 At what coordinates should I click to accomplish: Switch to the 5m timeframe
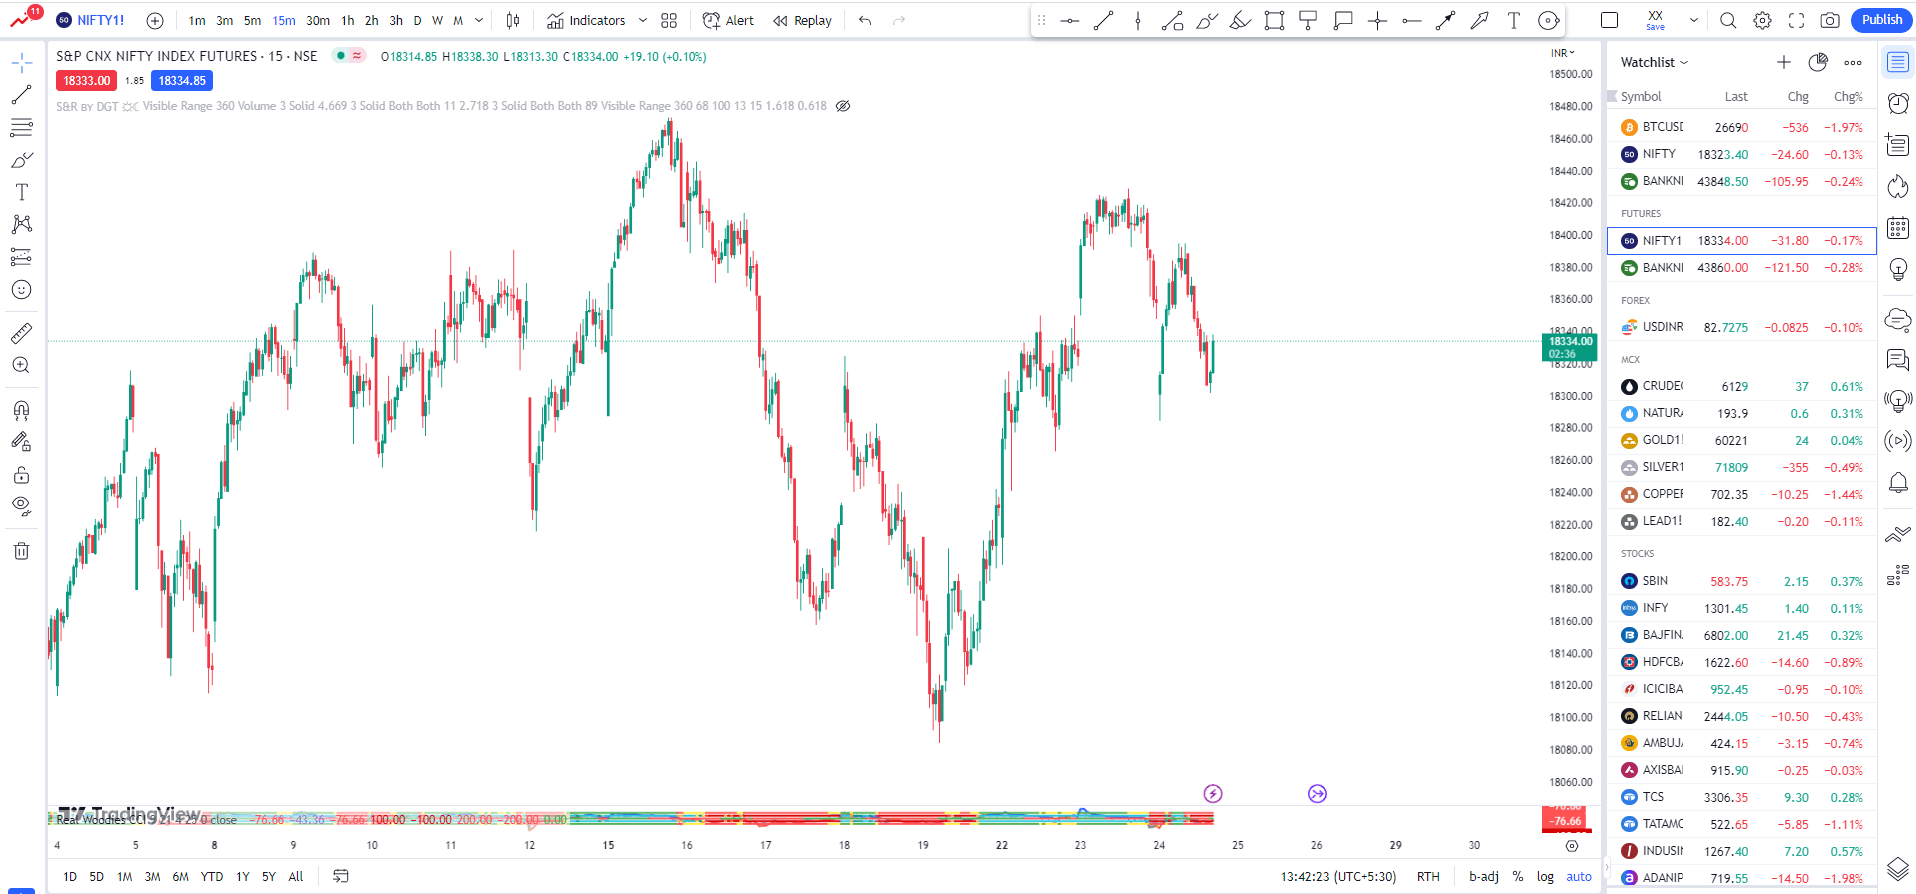(252, 20)
